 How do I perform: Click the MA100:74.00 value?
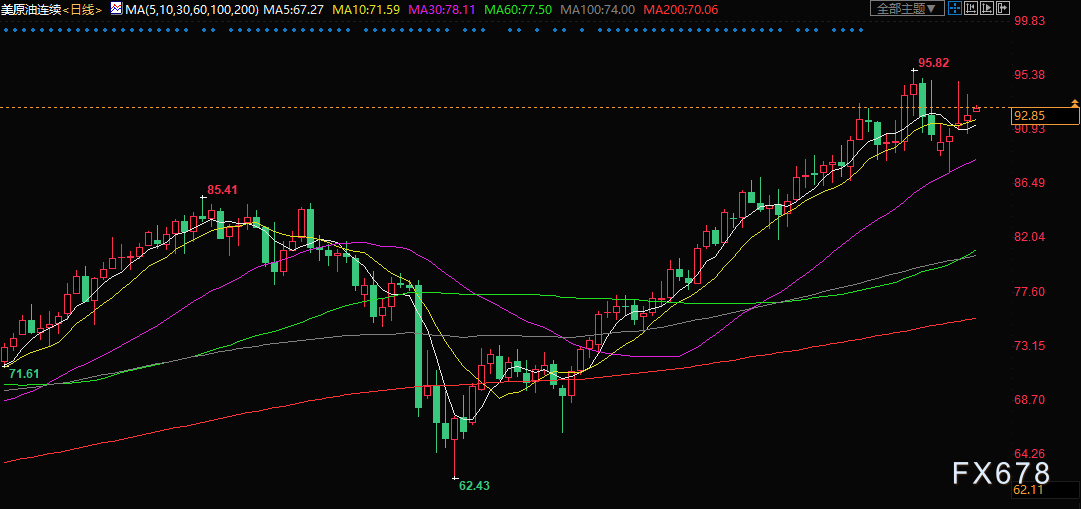(x=598, y=10)
